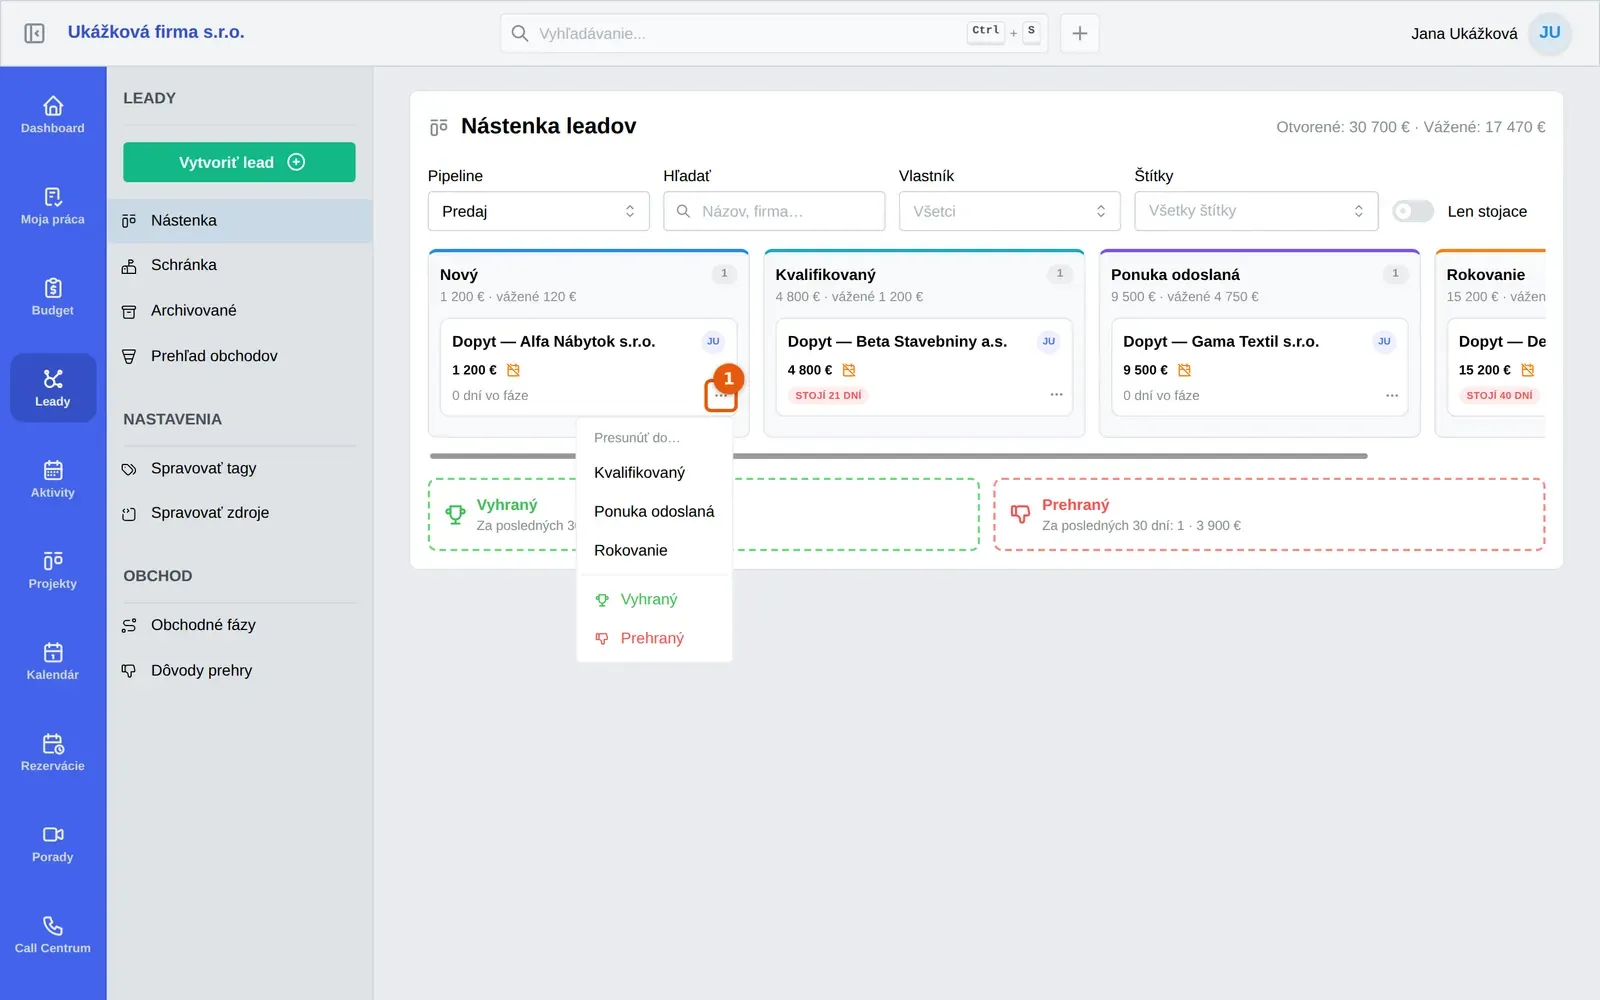Open Archivované leads

[240, 310]
